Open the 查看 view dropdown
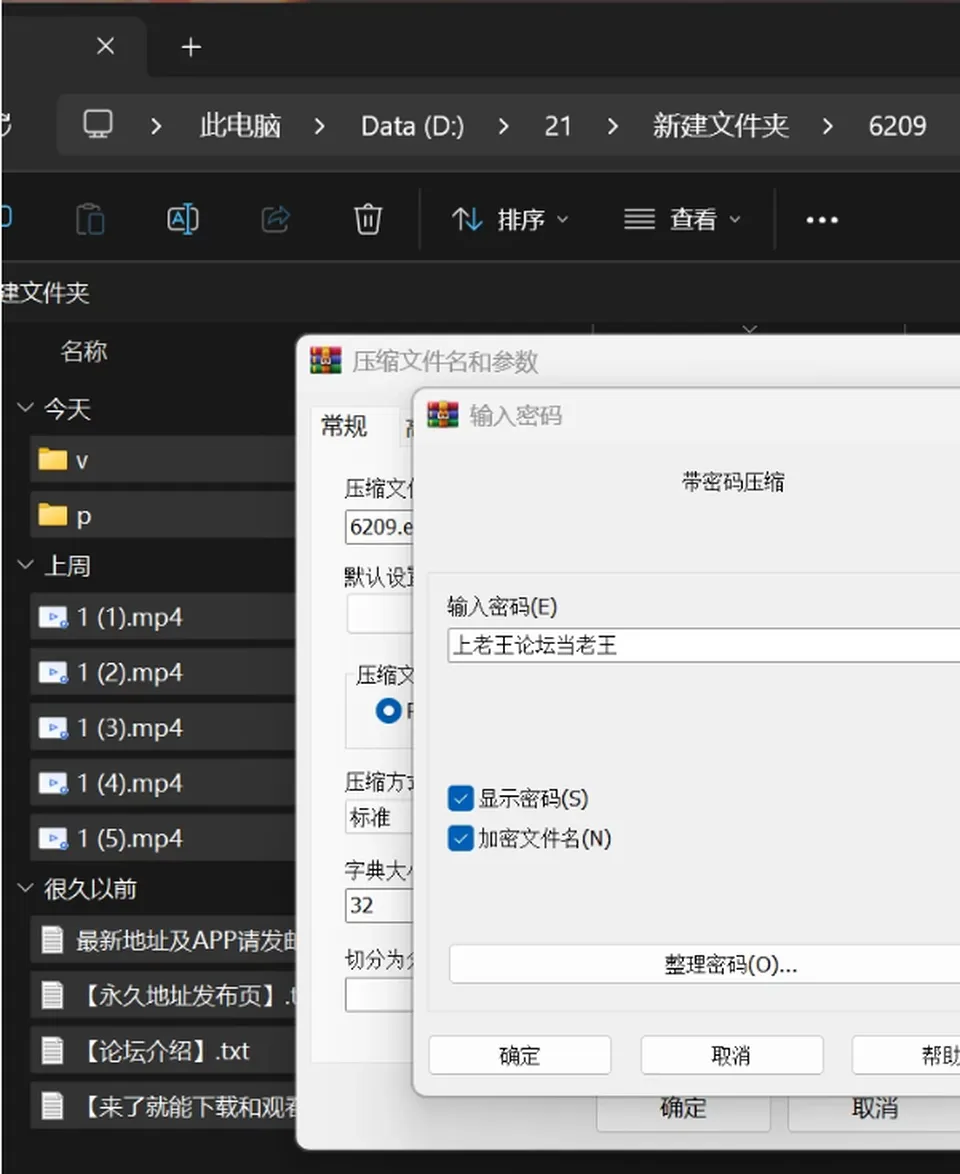Image resolution: width=960 pixels, height=1174 pixels. click(683, 219)
